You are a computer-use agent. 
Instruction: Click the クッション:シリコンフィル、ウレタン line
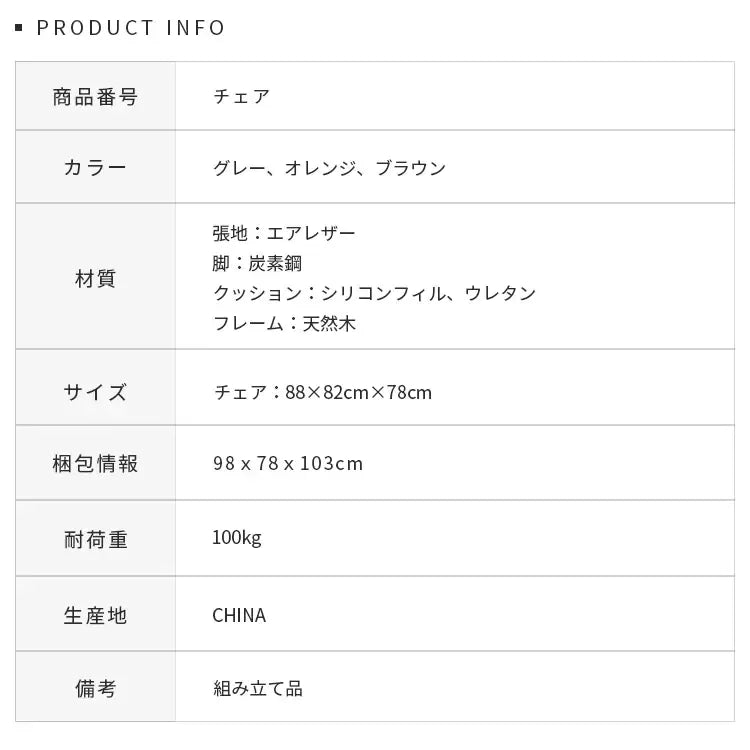click(374, 293)
